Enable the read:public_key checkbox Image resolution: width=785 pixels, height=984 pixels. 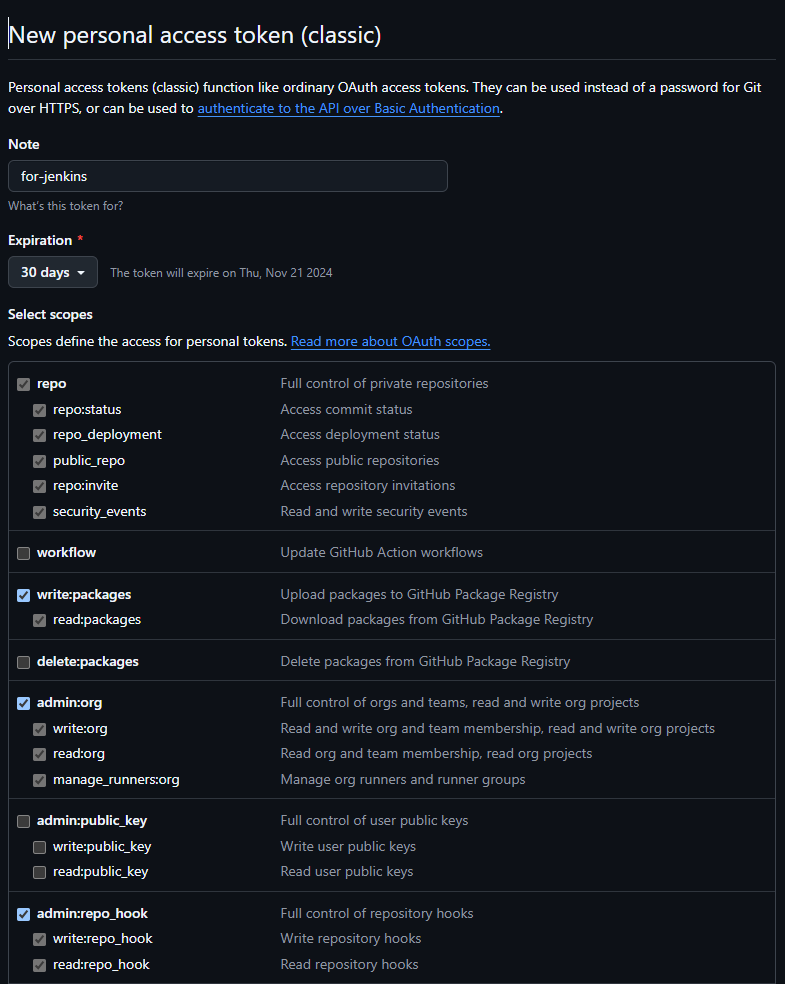point(40,872)
